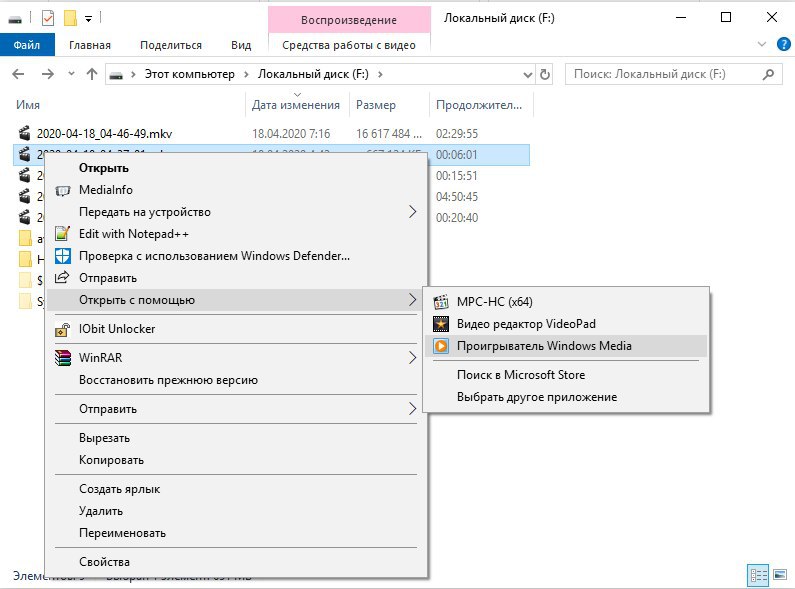This screenshot has height=589, width=795.
Task: Expand the address bar history dropdown
Action: click(528, 75)
